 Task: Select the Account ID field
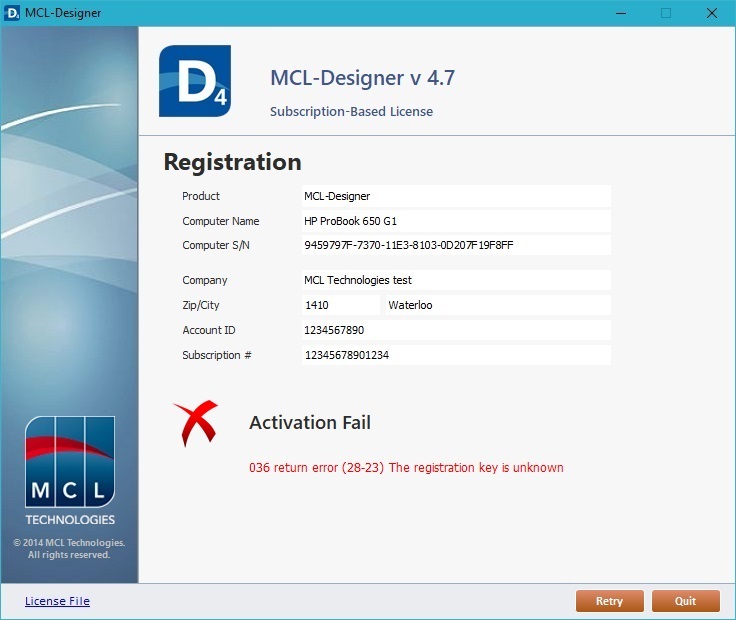(456, 330)
